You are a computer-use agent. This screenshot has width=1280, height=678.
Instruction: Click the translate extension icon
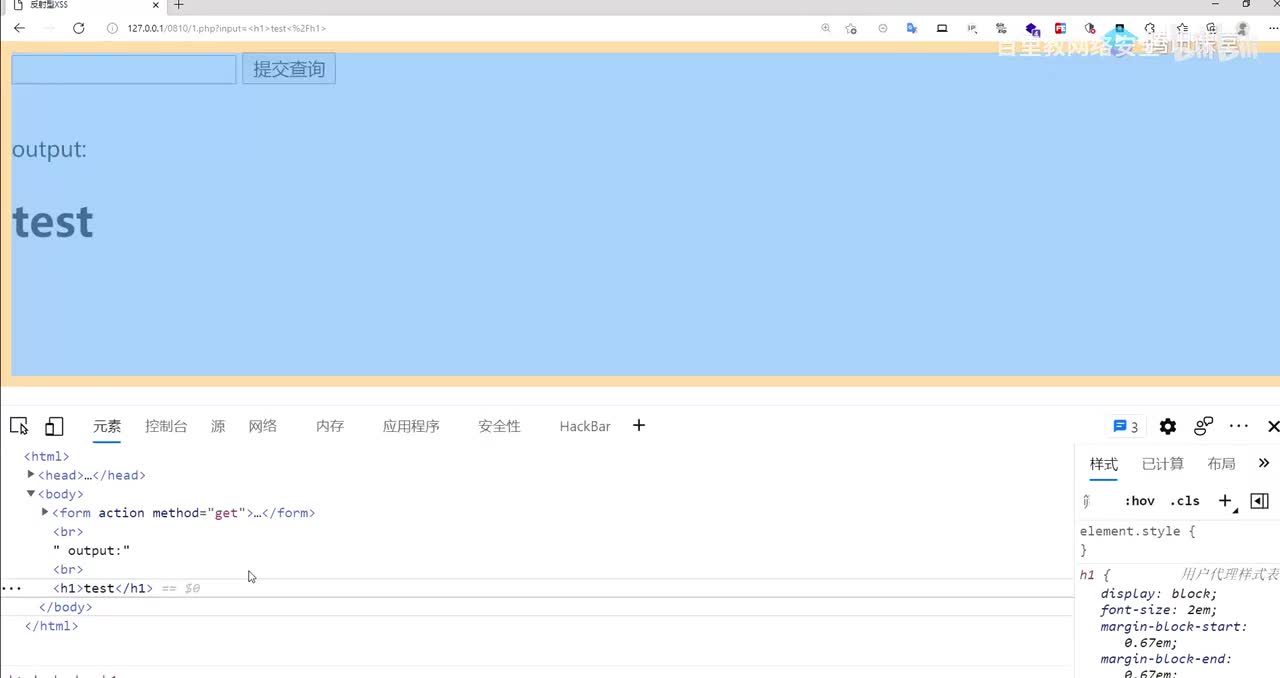pyautogui.click(x=911, y=28)
